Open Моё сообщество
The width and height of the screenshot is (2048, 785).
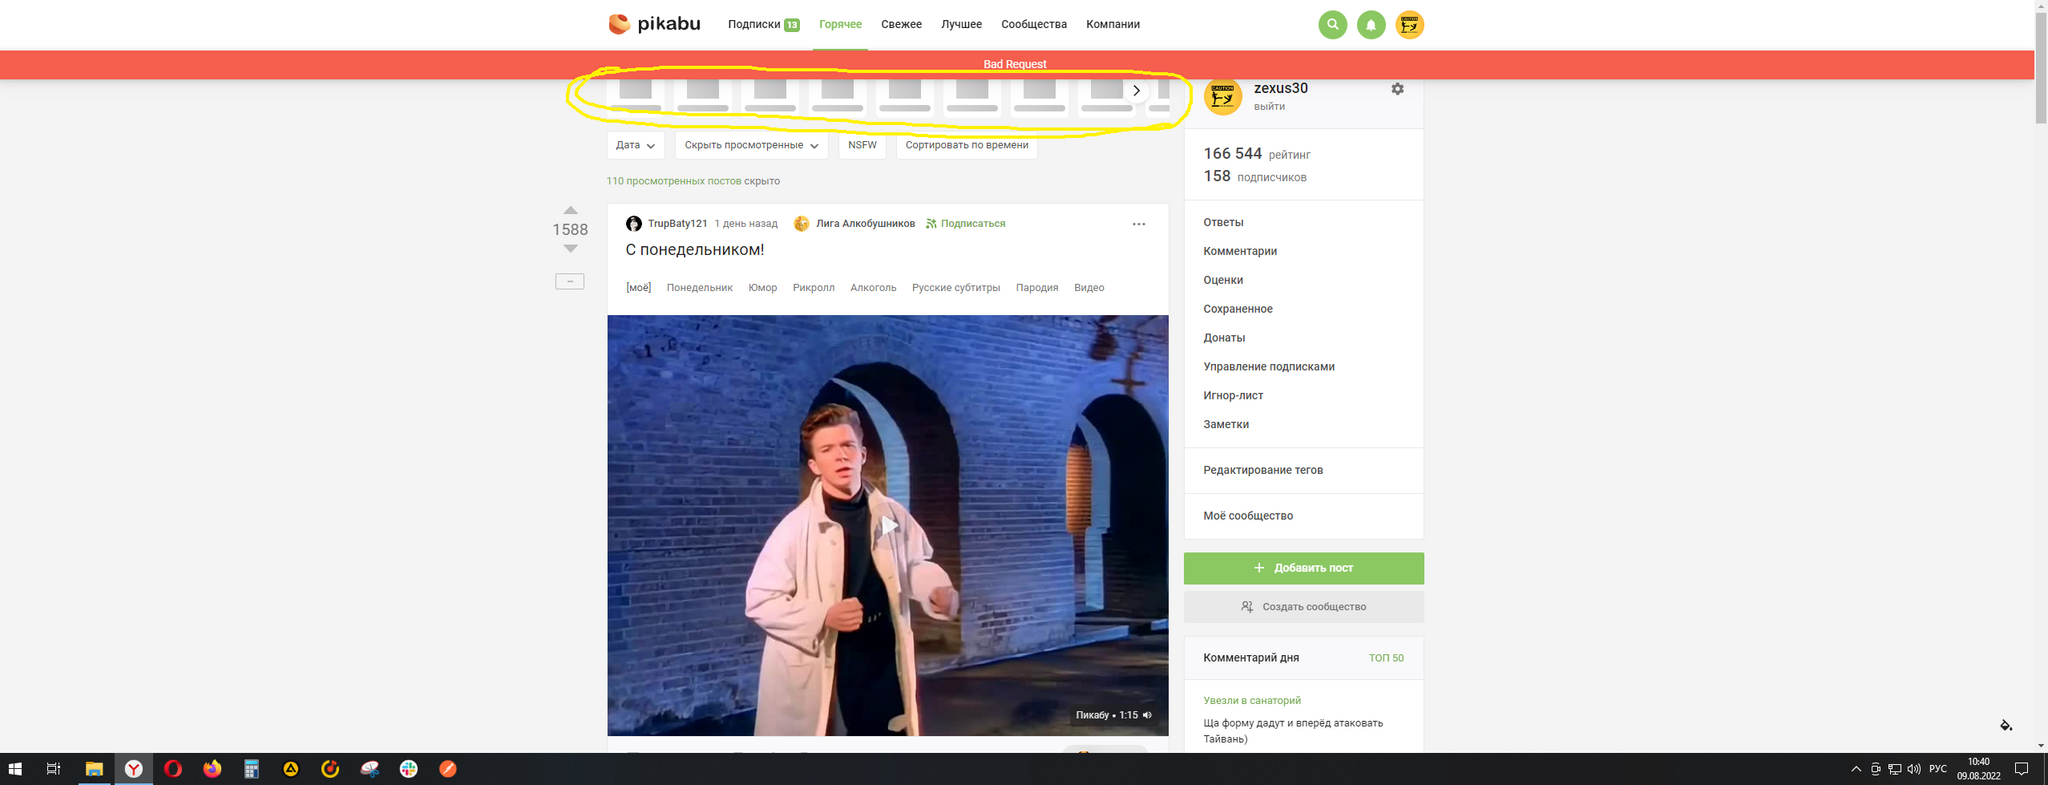click(1248, 516)
